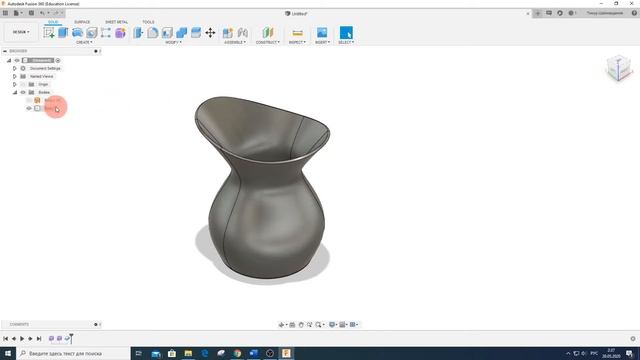
Task: Click the Notifications comment icon at top
Action: 549,13
